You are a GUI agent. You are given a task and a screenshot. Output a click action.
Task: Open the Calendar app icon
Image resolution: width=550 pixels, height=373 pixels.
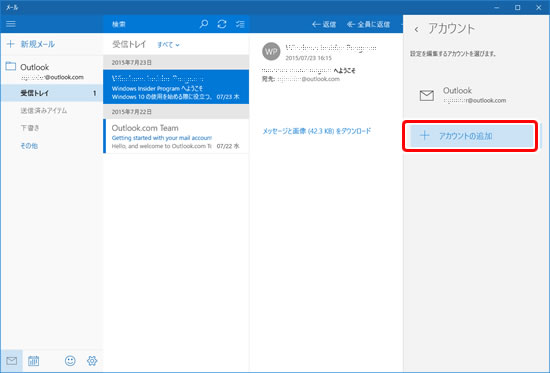[33, 360]
